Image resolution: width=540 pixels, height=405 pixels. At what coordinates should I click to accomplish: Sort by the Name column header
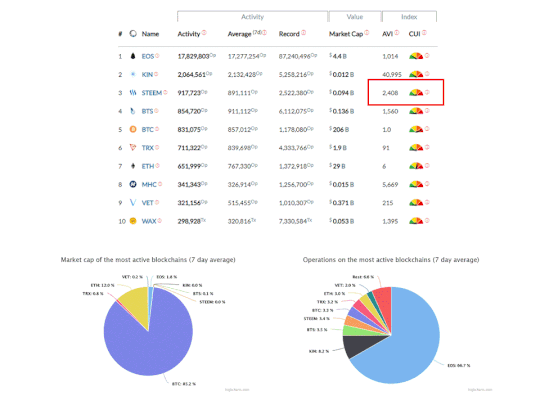150,34
